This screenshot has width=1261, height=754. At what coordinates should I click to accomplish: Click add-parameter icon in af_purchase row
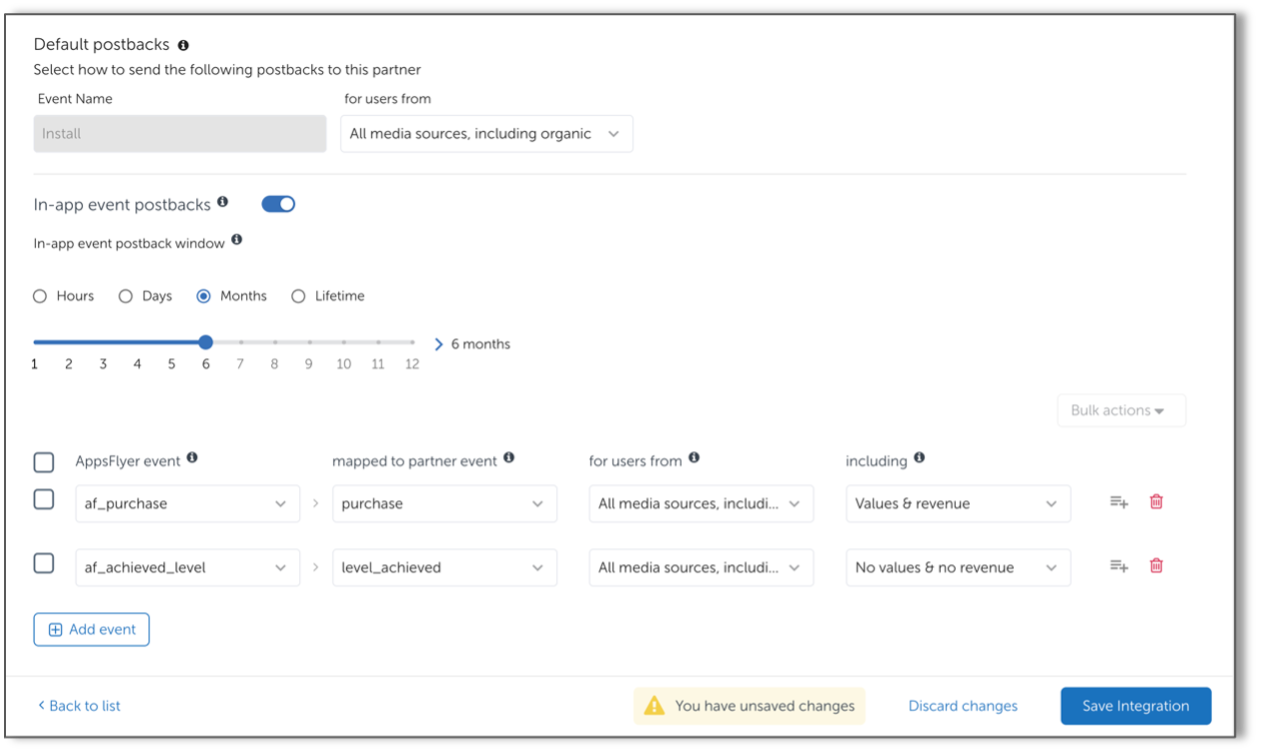tap(1119, 502)
